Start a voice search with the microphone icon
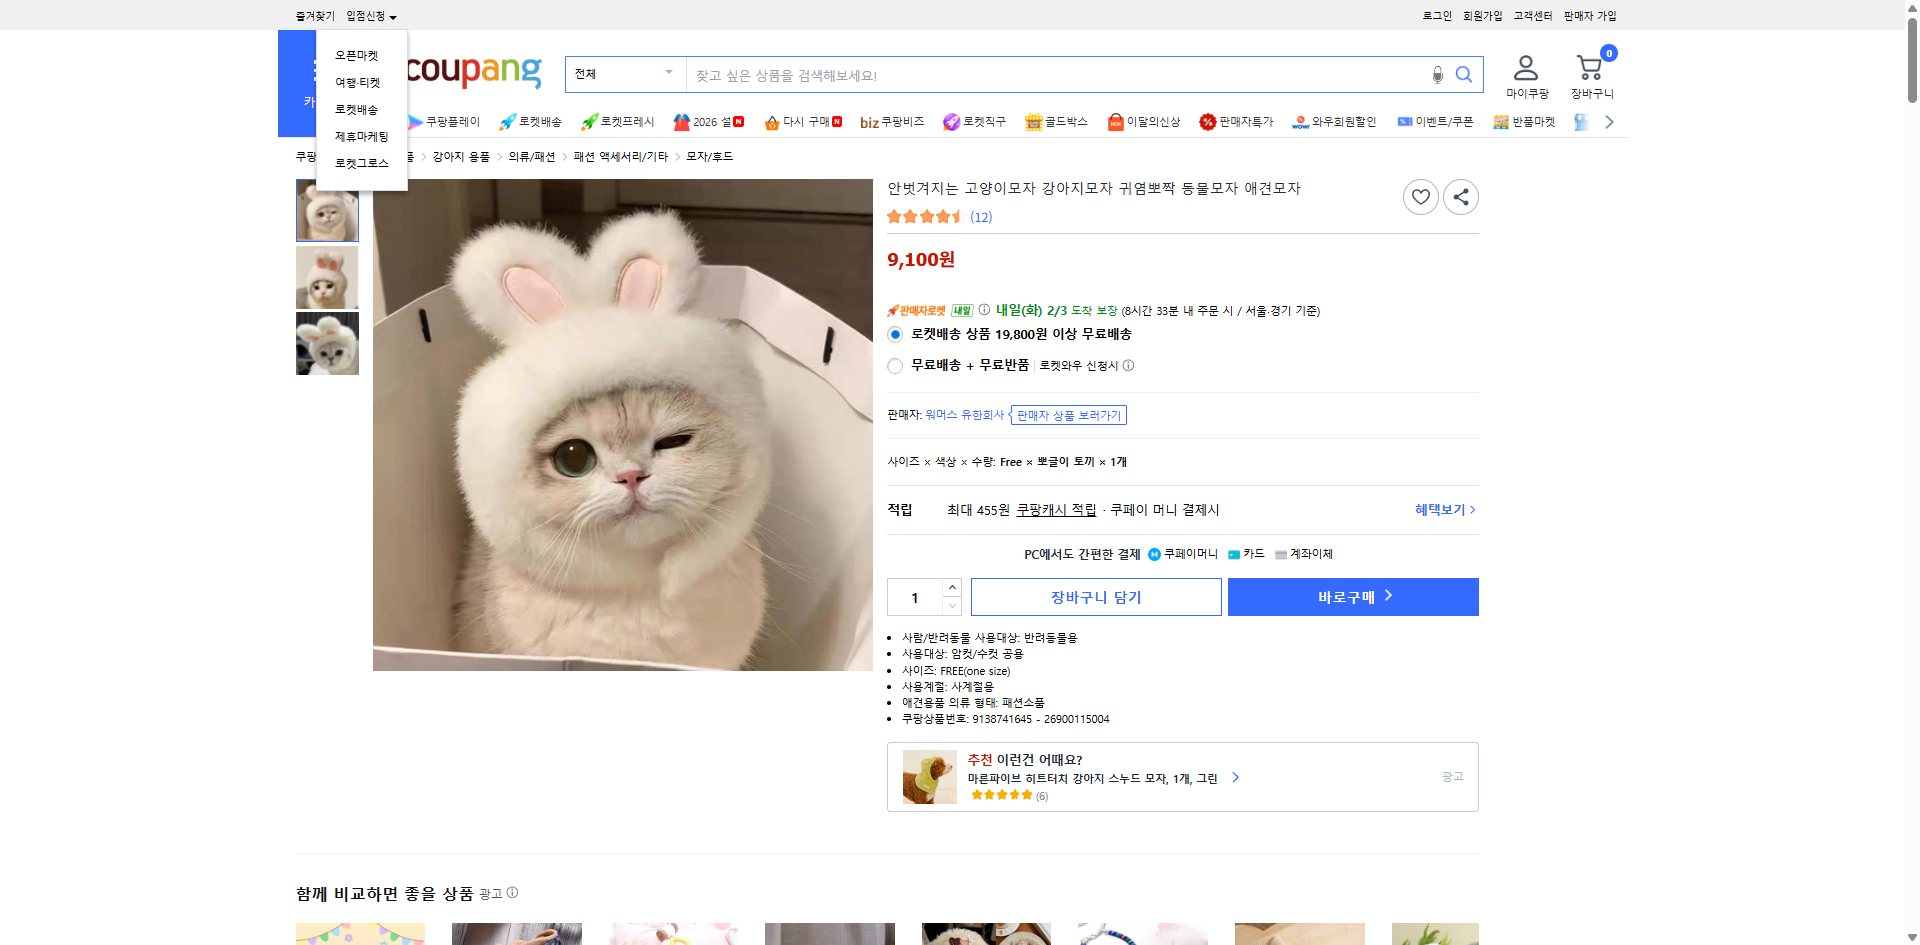The height and width of the screenshot is (945, 1920). (1437, 74)
